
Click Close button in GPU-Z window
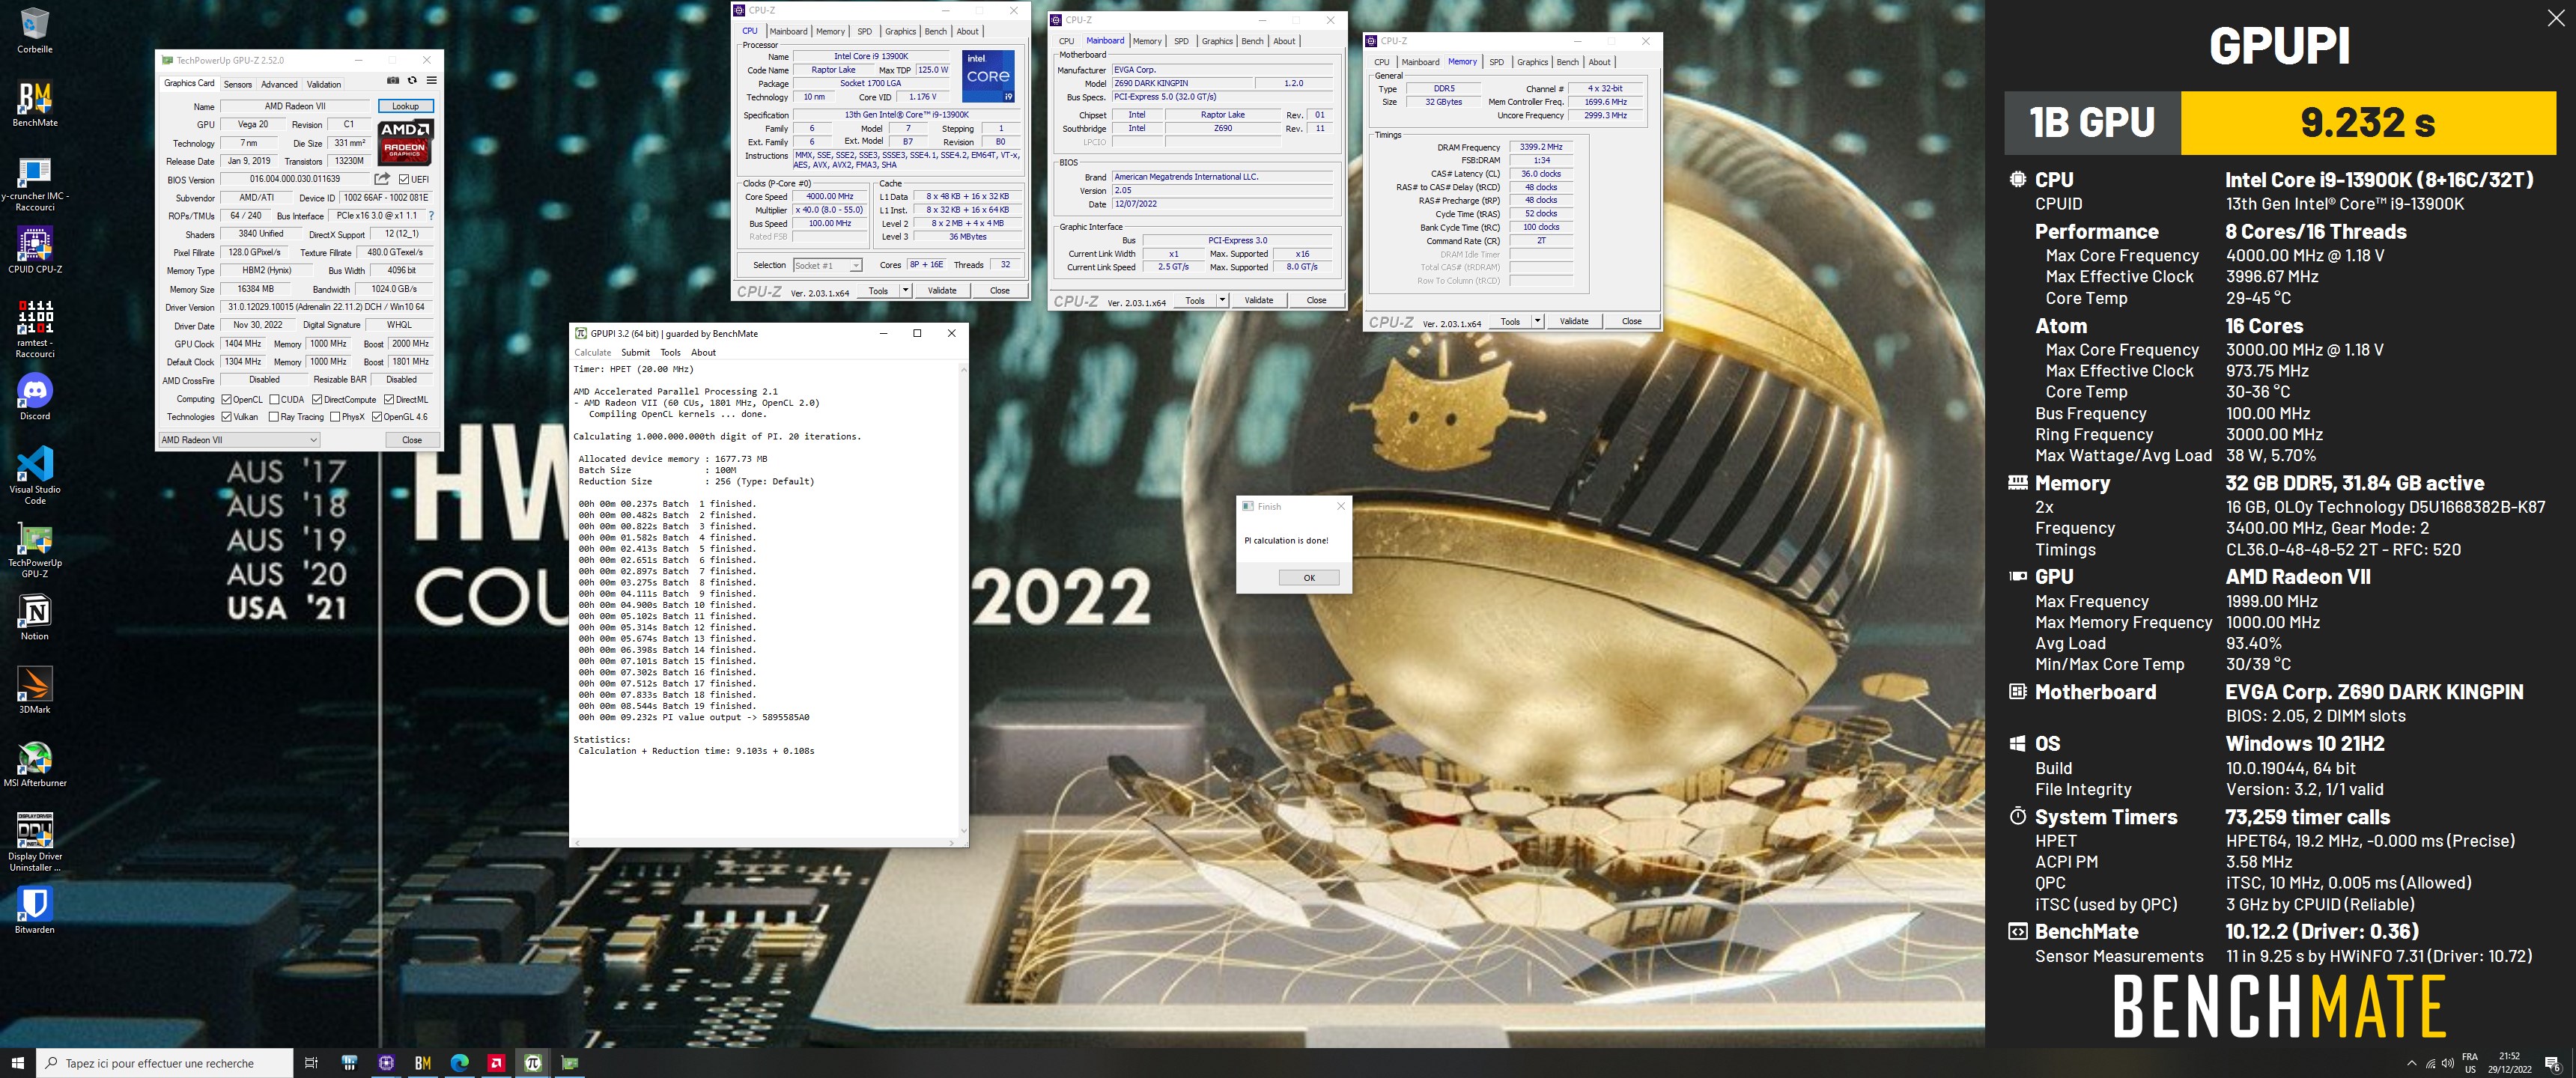click(412, 440)
